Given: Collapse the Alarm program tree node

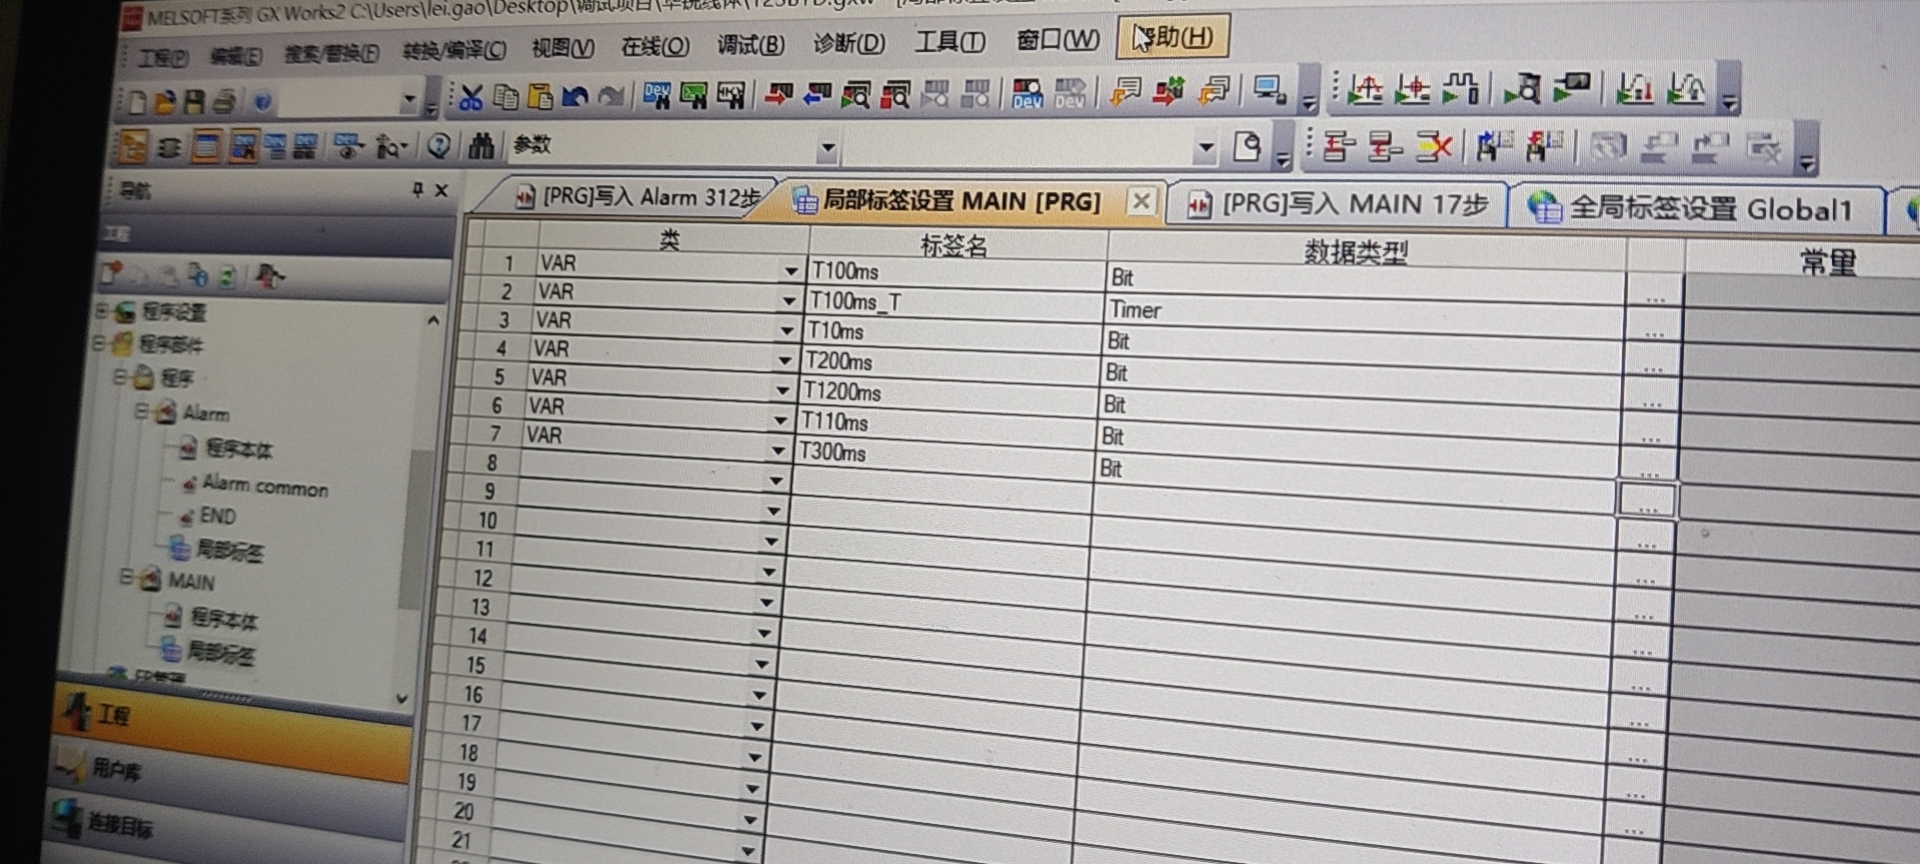Looking at the screenshot, I should pyautogui.click(x=142, y=411).
